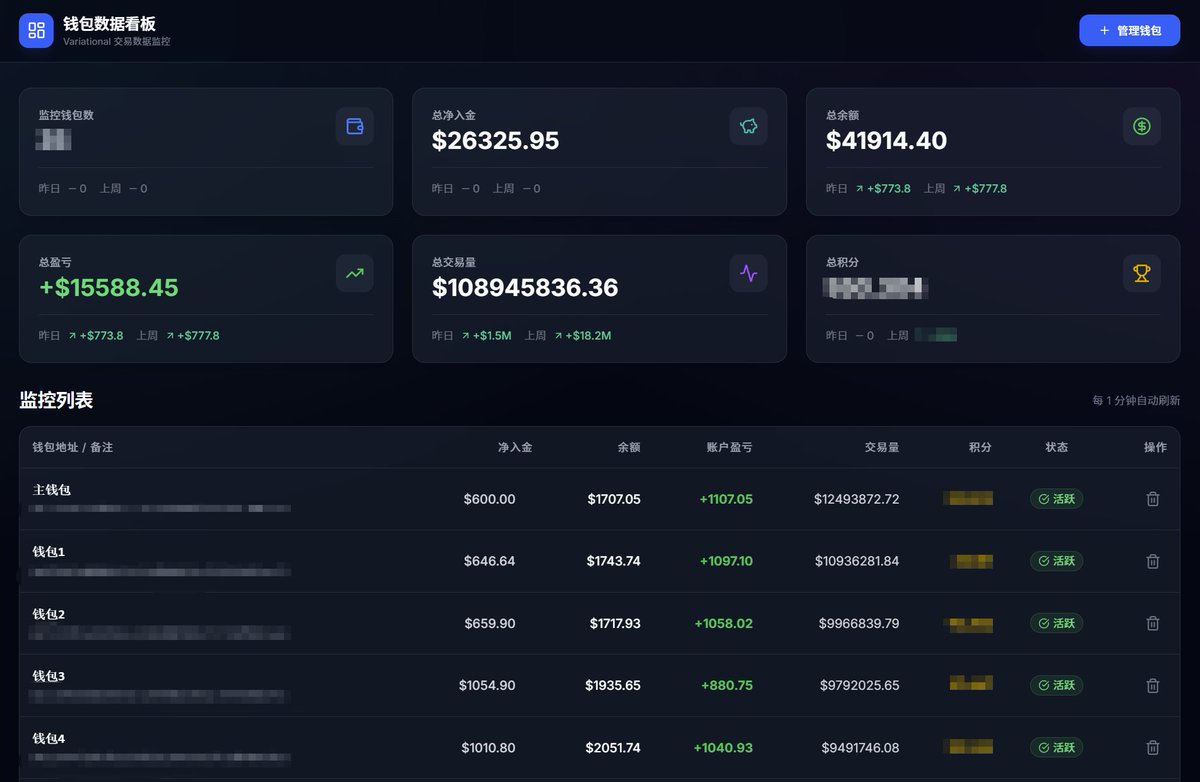The image size is (1200, 782).
Task: Click 钱包2 volume $9966839.79
Action: pos(859,623)
